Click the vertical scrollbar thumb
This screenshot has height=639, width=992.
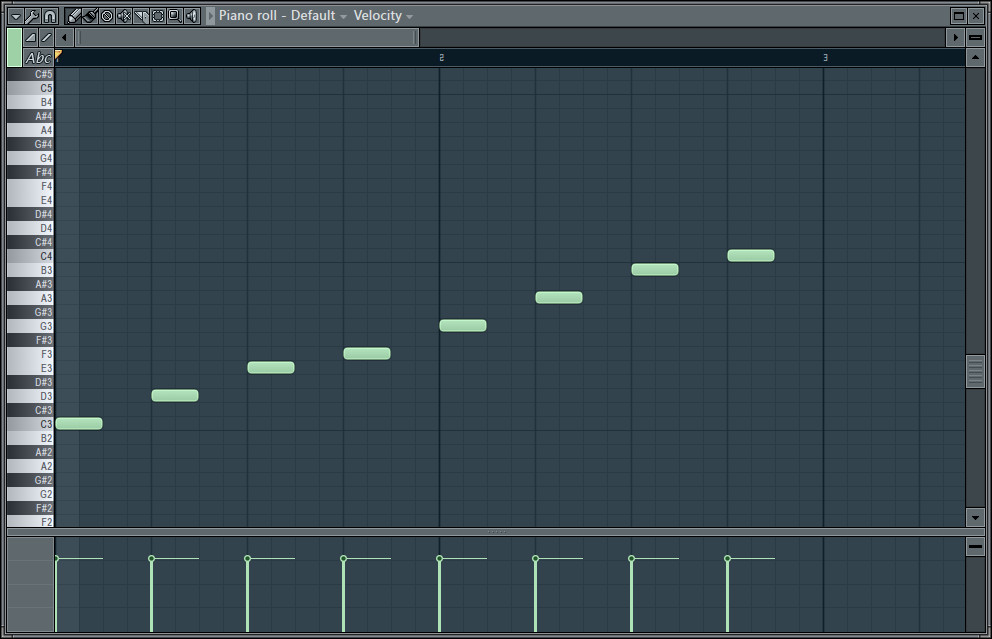[975, 371]
